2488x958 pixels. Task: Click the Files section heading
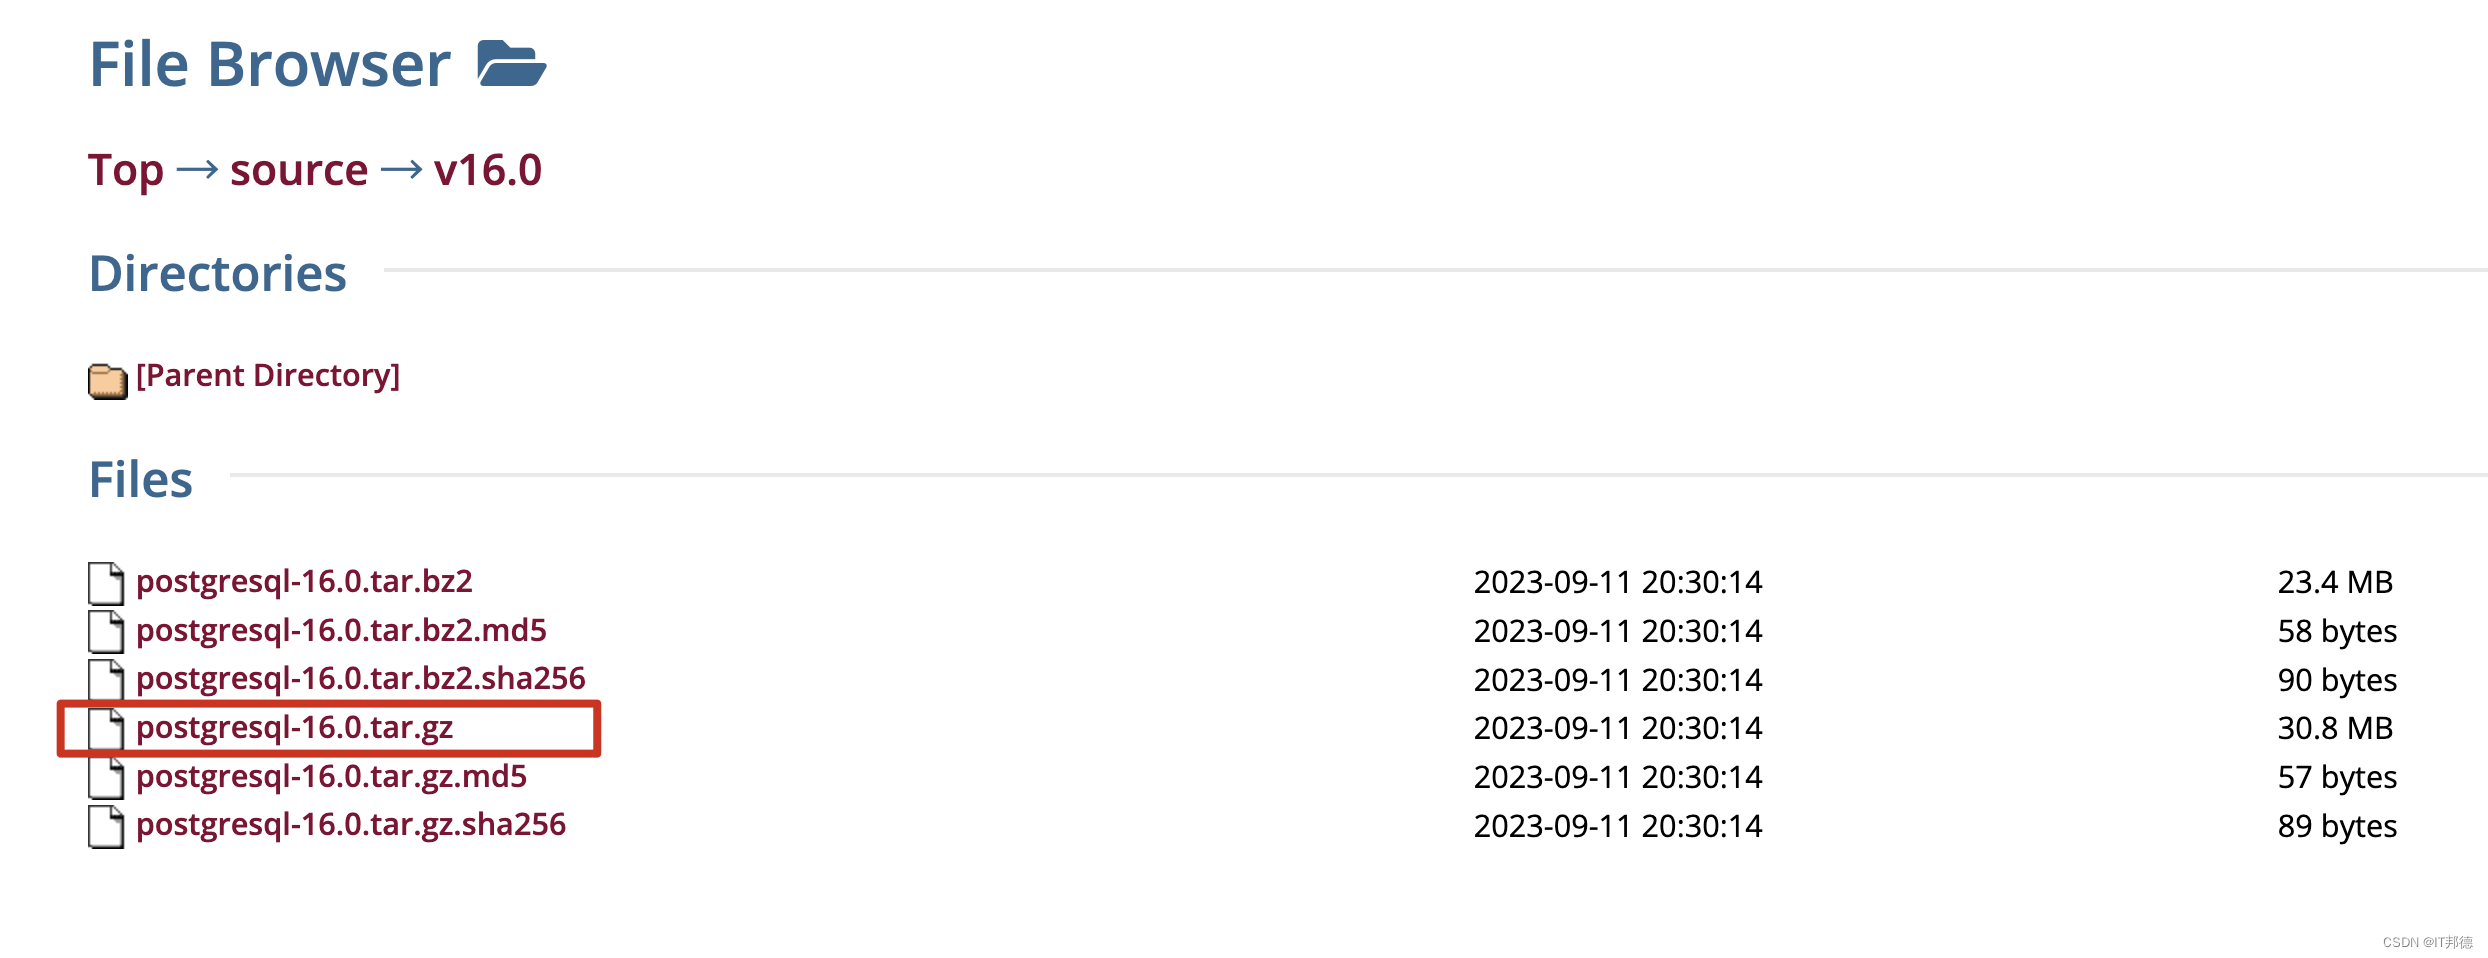pyautogui.click(x=140, y=479)
